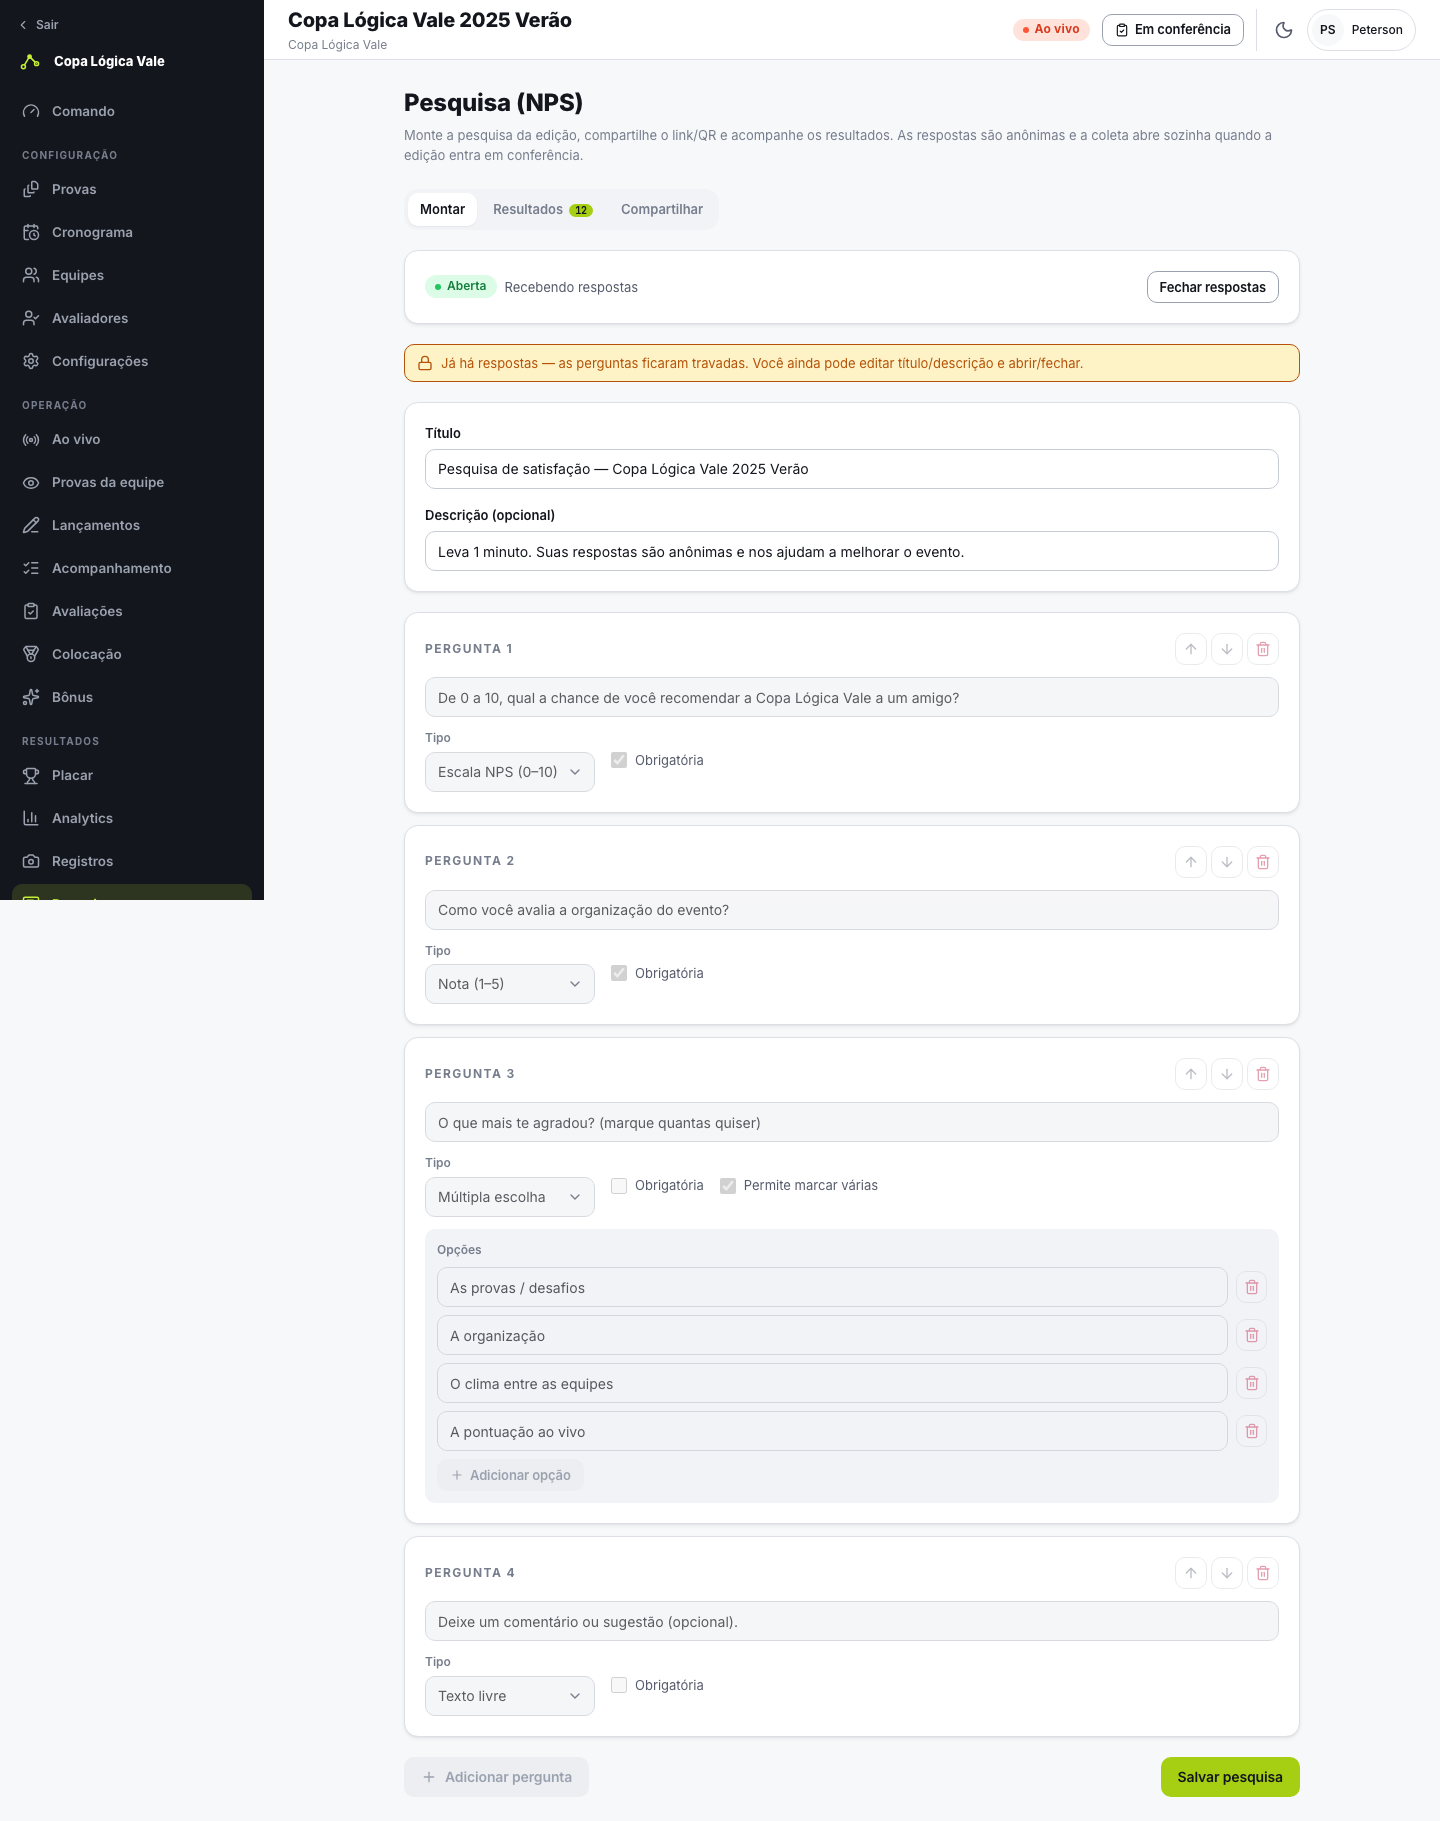The height and width of the screenshot is (1821, 1440).
Task: Click the Descrição (opcional) input field
Action: (x=852, y=551)
